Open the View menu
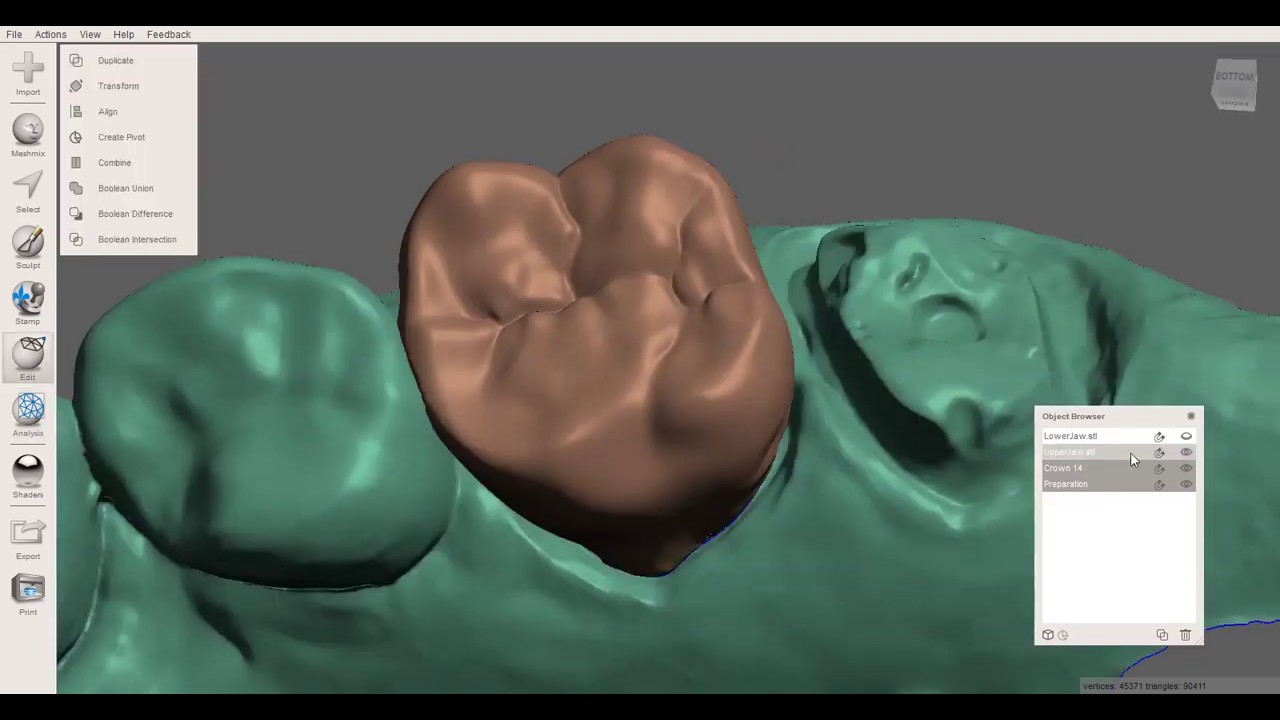1280x720 pixels. 90,34
